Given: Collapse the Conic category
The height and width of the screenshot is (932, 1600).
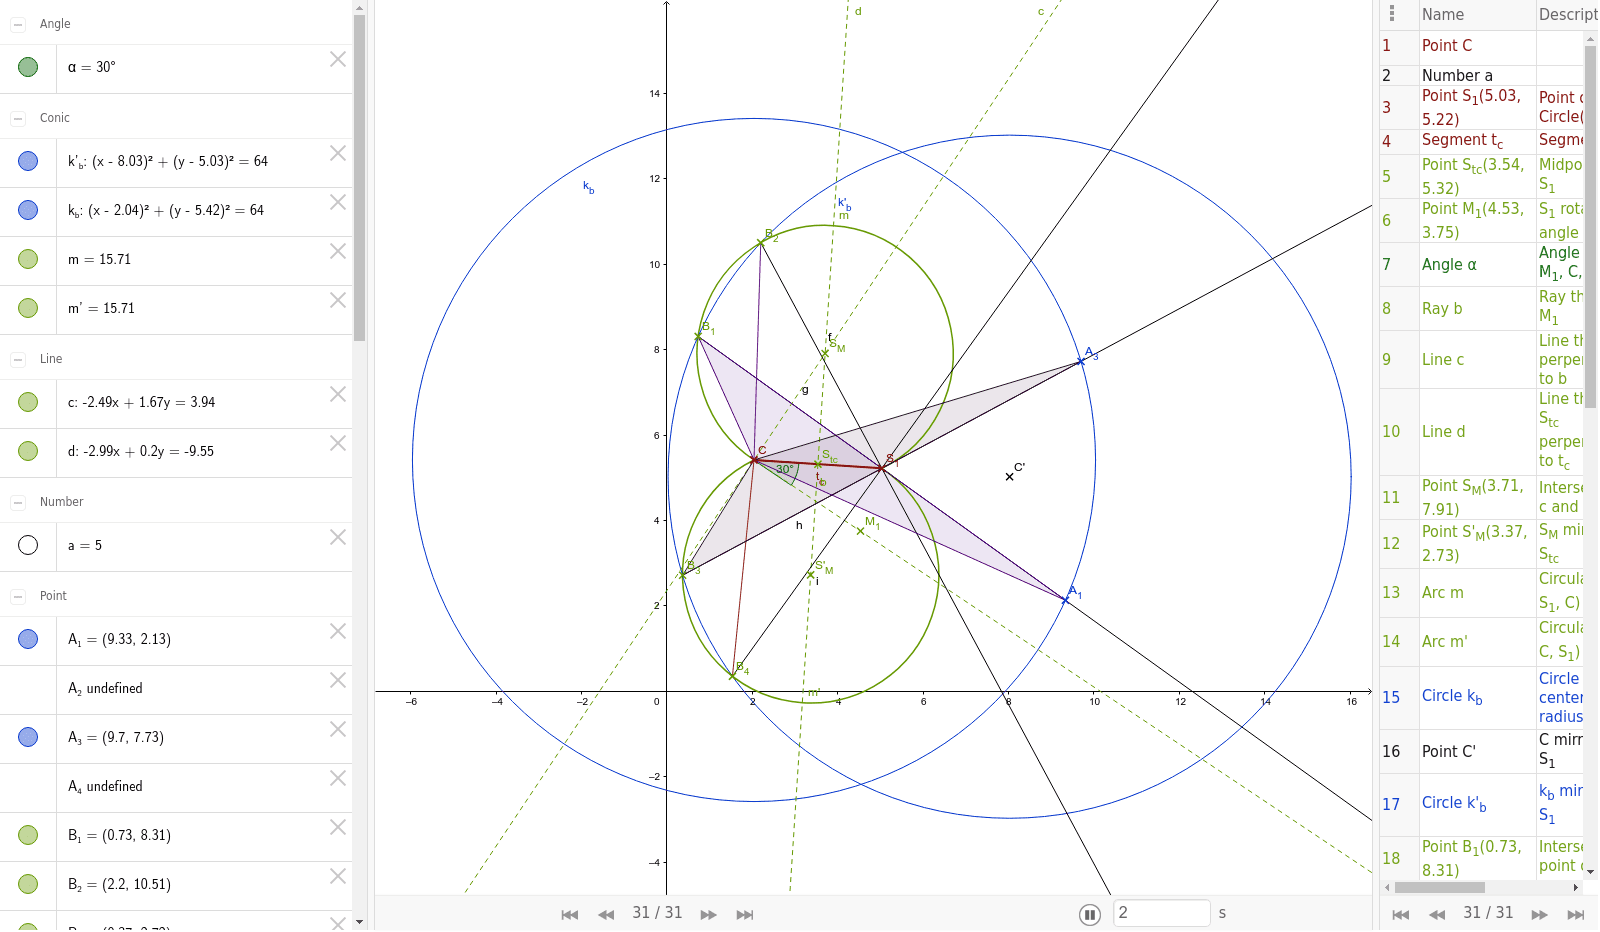Looking at the screenshot, I should 18,118.
